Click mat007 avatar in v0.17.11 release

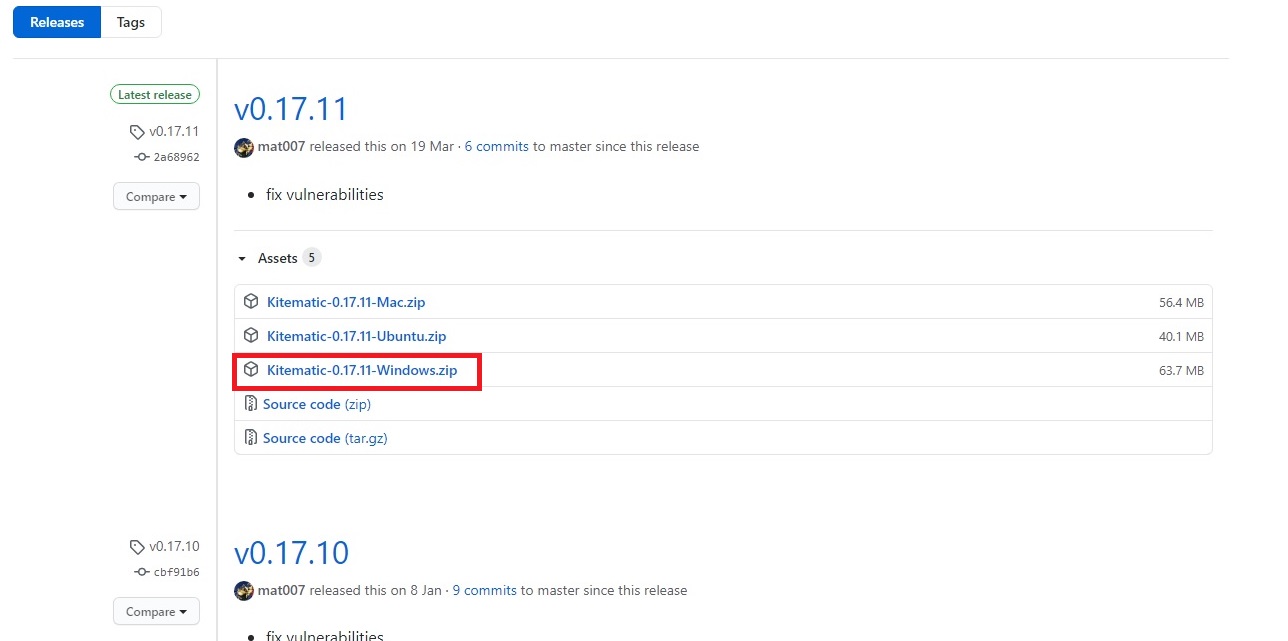pyautogui.click(x=244, y=147)
